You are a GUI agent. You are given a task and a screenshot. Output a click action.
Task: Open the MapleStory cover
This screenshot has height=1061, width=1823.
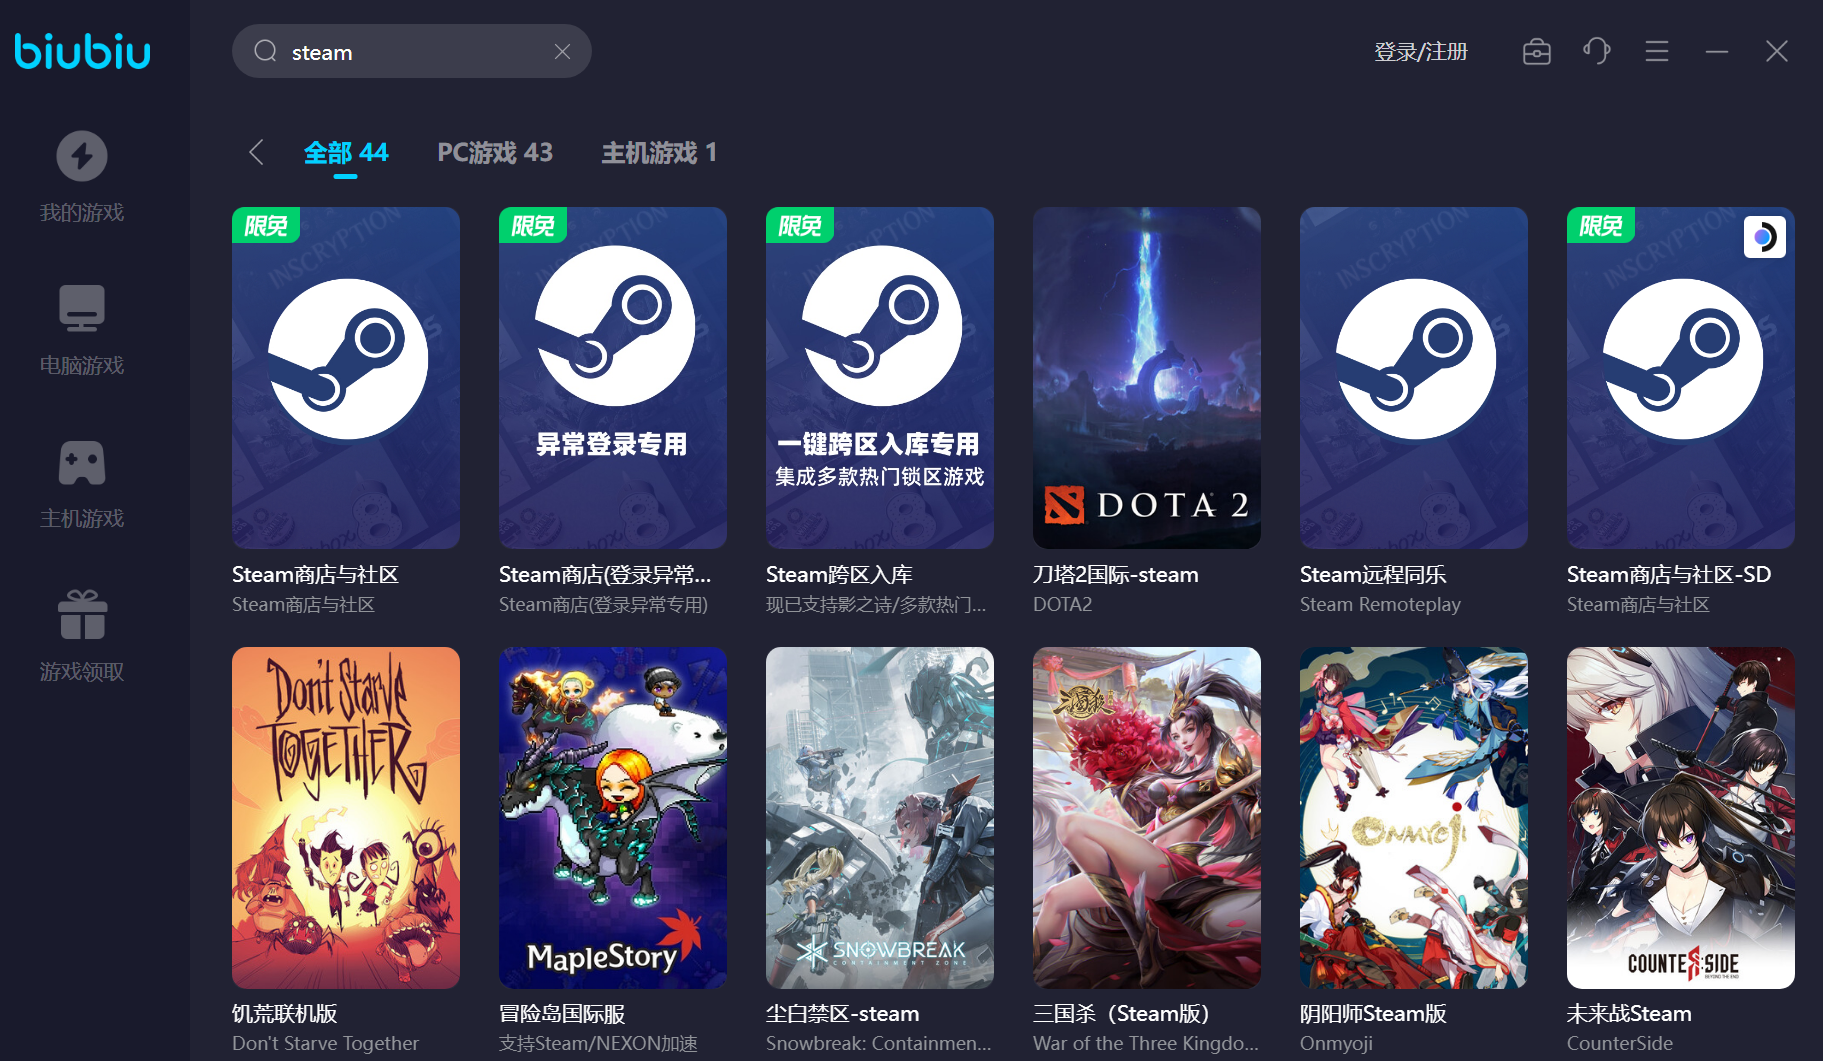point(613,818)
